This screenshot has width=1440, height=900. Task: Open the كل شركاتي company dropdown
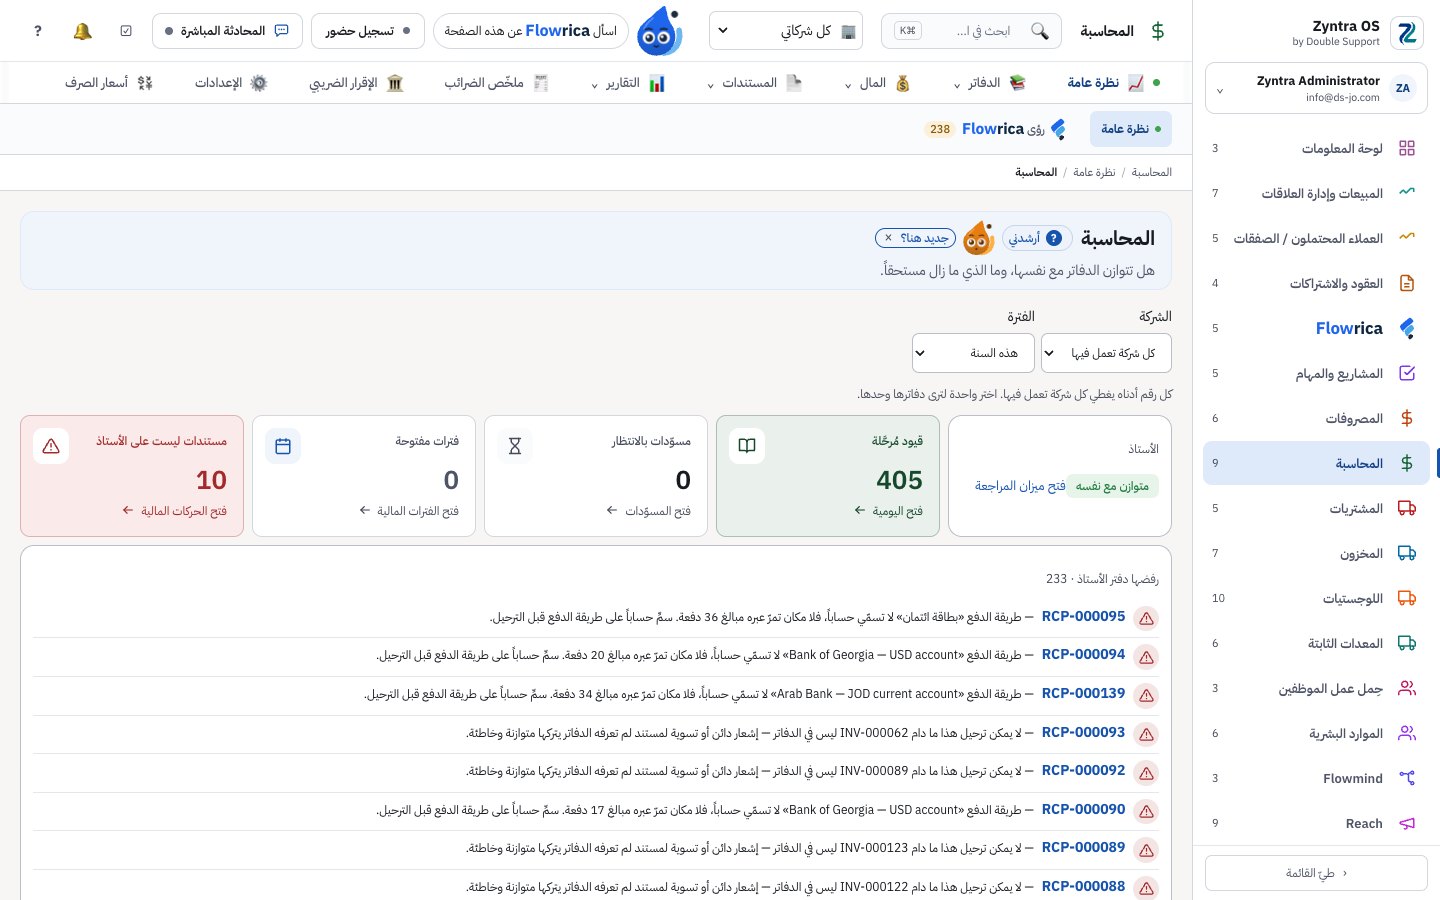(x=786, y=31)
